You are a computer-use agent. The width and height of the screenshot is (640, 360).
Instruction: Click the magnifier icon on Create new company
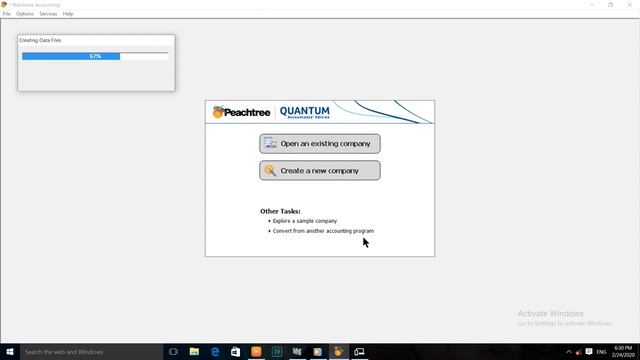click(270, 171)
